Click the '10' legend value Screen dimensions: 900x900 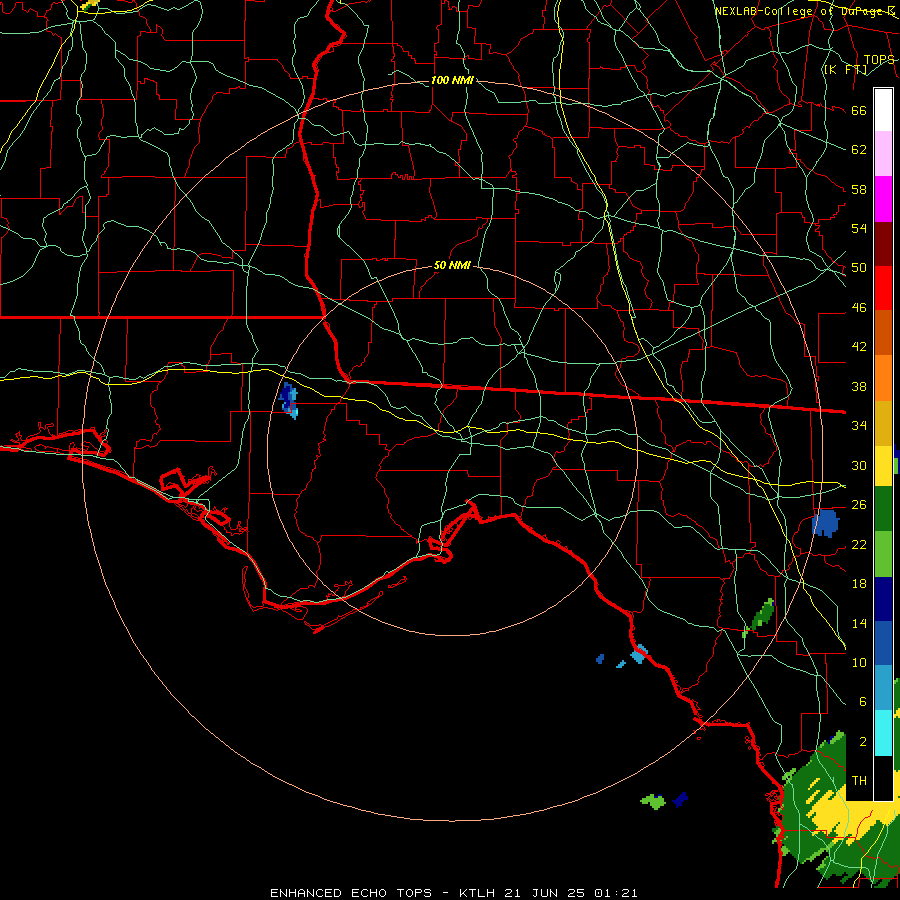pyautogui.click(x=859, y=662)
